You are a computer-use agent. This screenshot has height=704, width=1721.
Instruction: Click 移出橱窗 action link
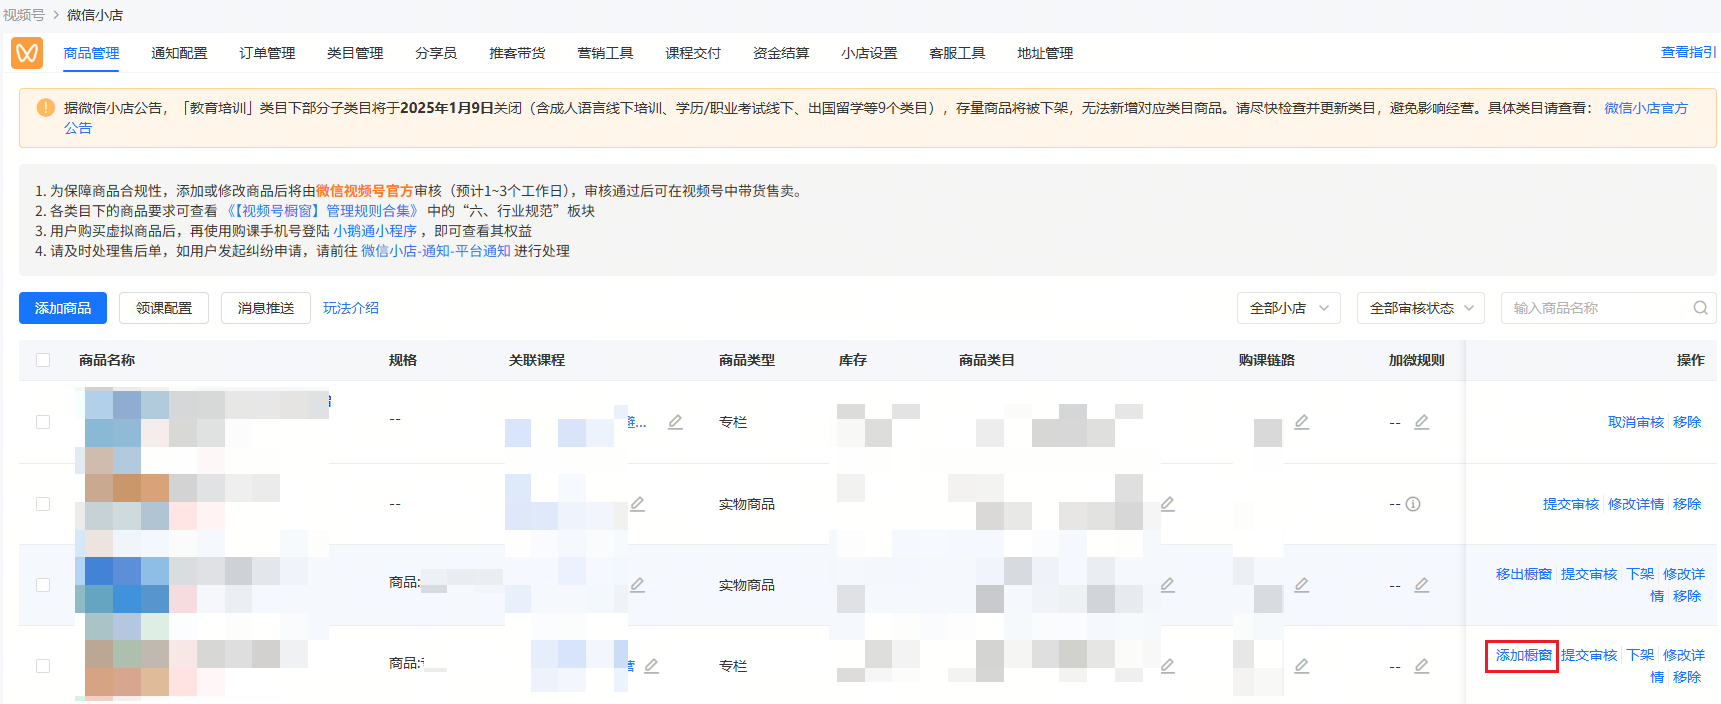1524,574
